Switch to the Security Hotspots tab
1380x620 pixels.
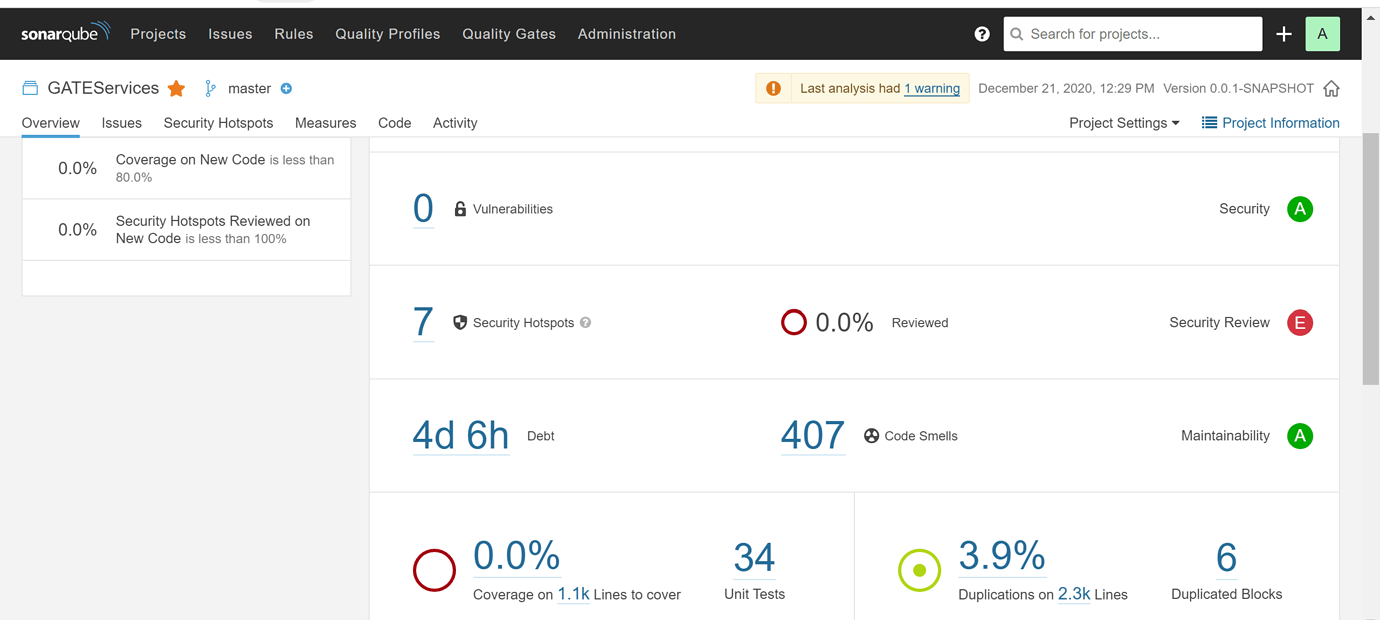[x=218, y=123]
